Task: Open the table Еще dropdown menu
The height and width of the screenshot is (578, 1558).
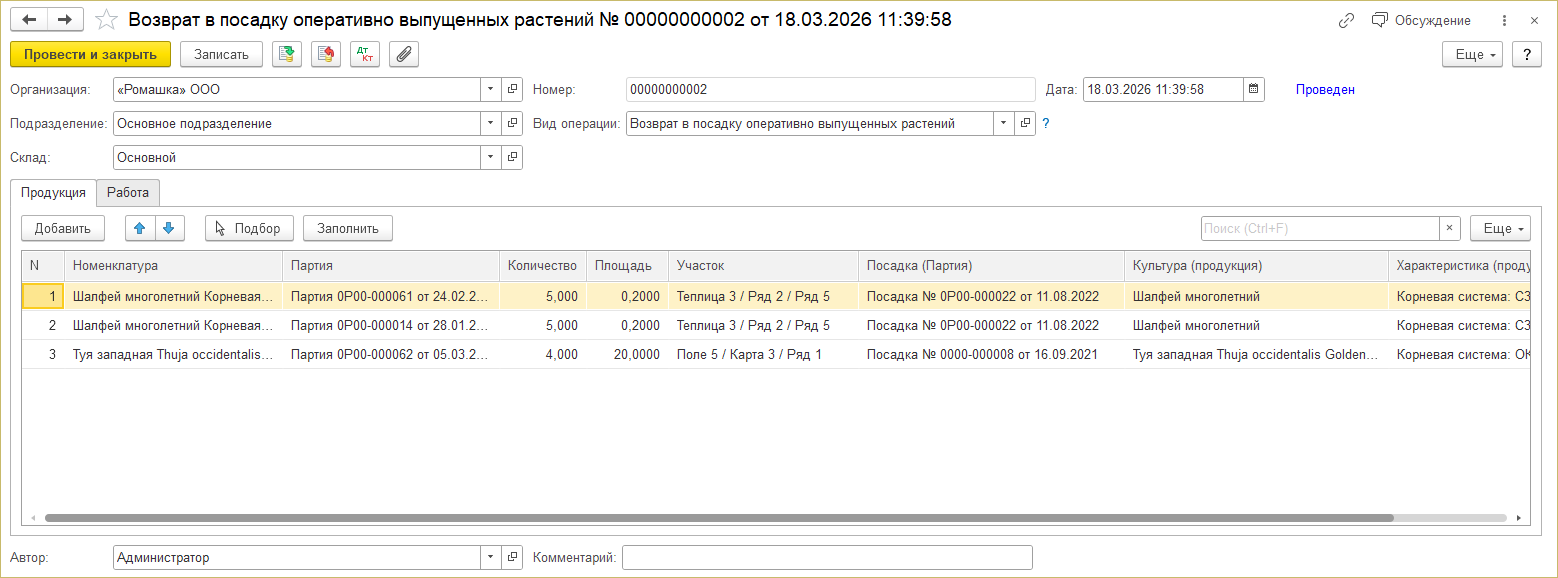Action: [x=1500, y=229]
